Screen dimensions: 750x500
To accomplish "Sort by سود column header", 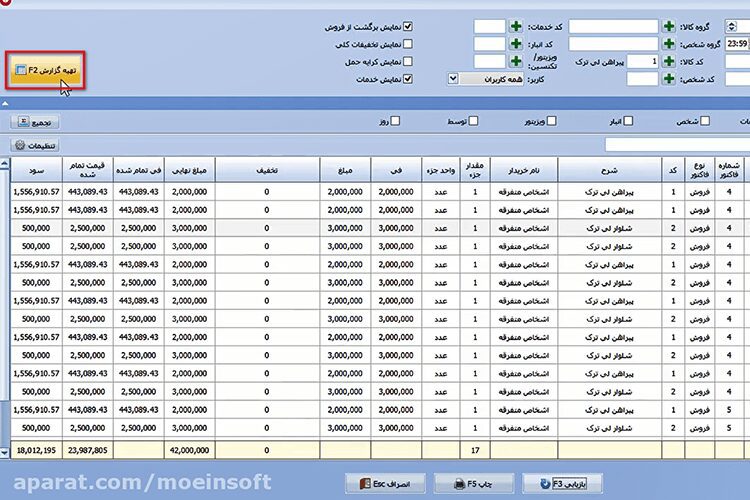I will (36, 170).
